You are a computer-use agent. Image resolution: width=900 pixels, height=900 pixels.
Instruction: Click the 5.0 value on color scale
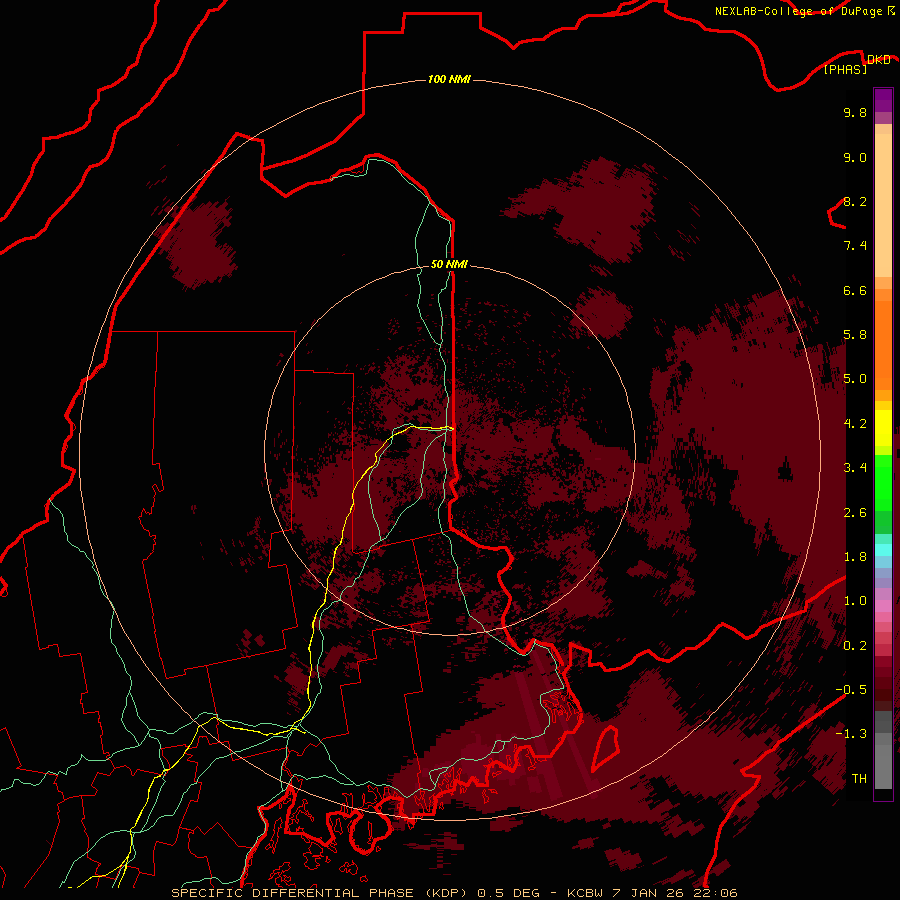(x=855, y=379)
